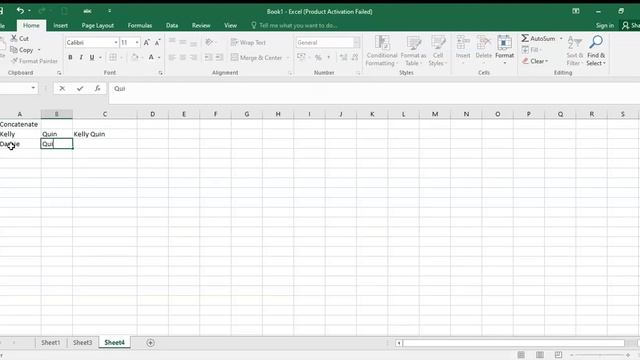Toggle Underline formatting
Image resolution: width=640 pixels, height=360 pixels.
click(92, 58)
